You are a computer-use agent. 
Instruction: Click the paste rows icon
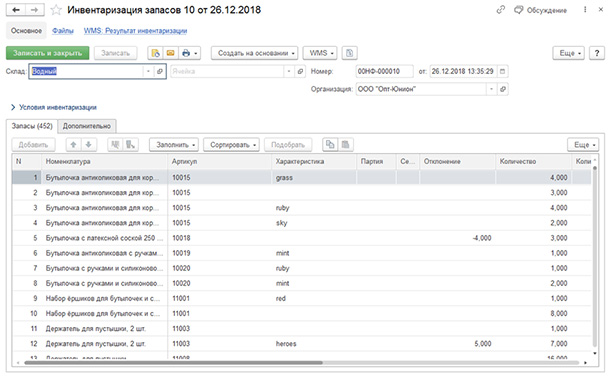345,145
